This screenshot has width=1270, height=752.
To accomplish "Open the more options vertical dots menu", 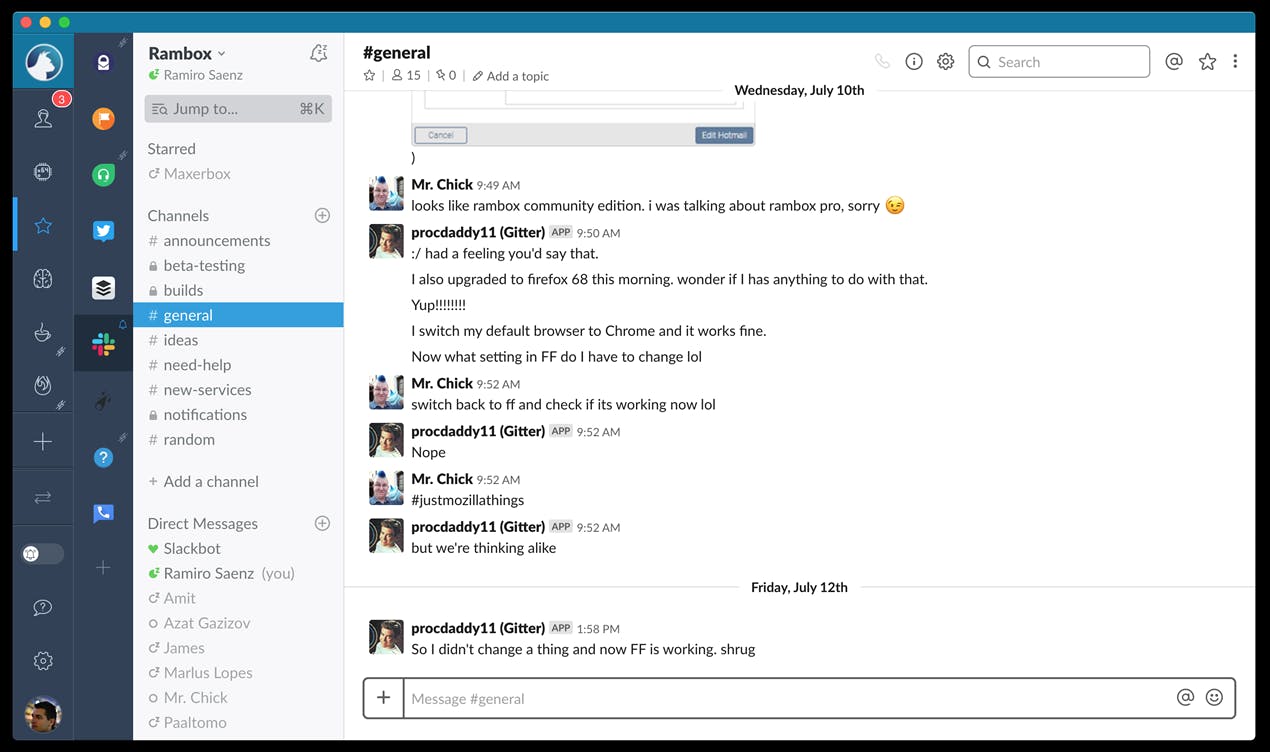I will (1235, 62).
